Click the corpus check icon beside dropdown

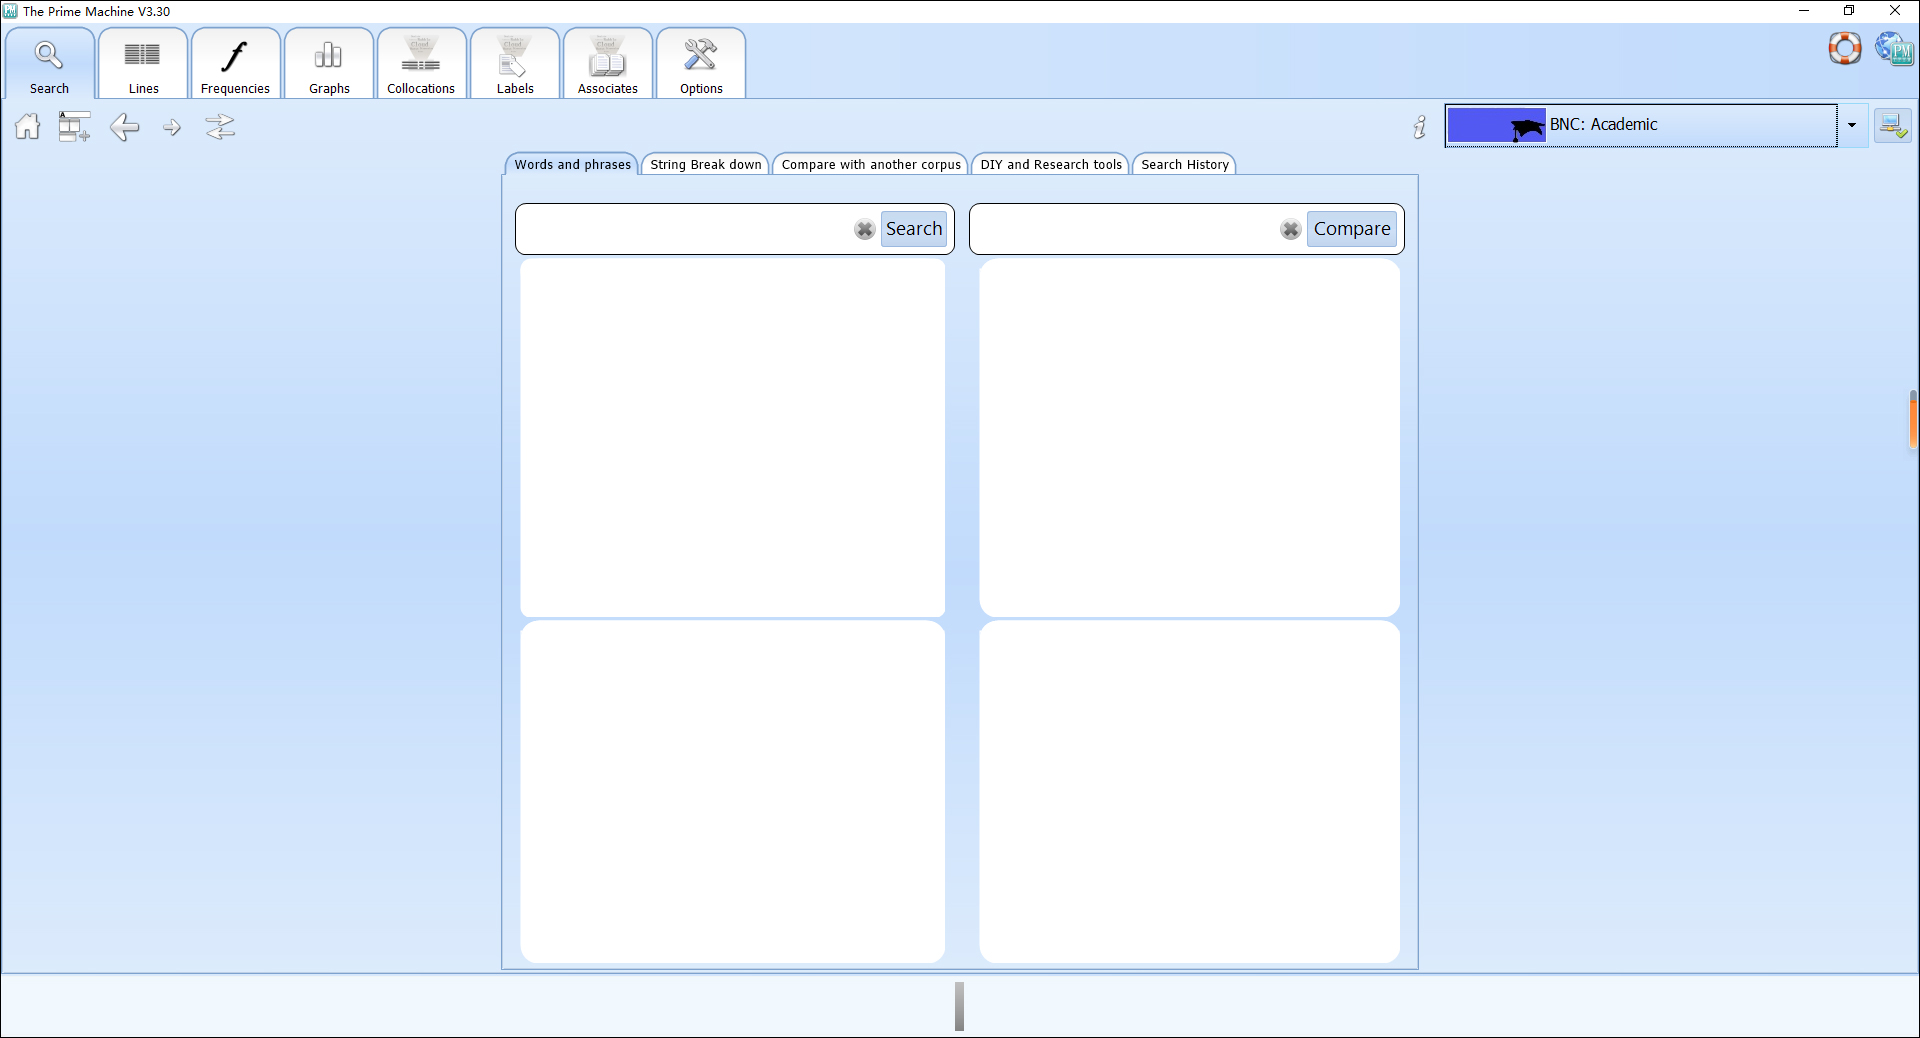coord(1893,126)
